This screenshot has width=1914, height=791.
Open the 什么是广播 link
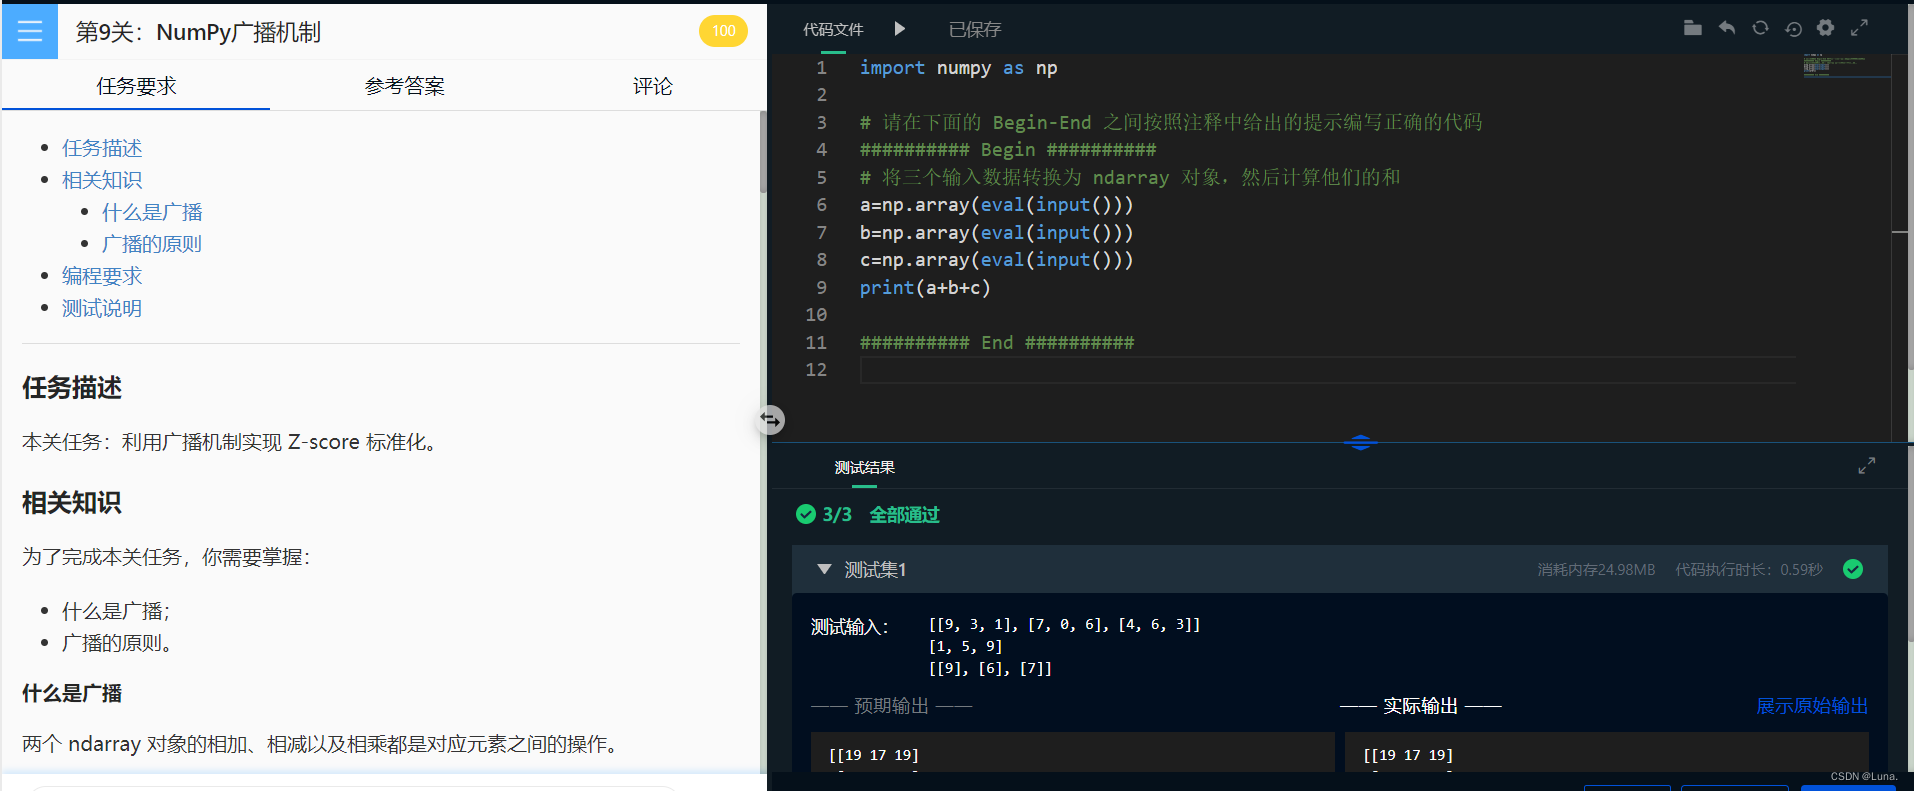tap(152, 212)
